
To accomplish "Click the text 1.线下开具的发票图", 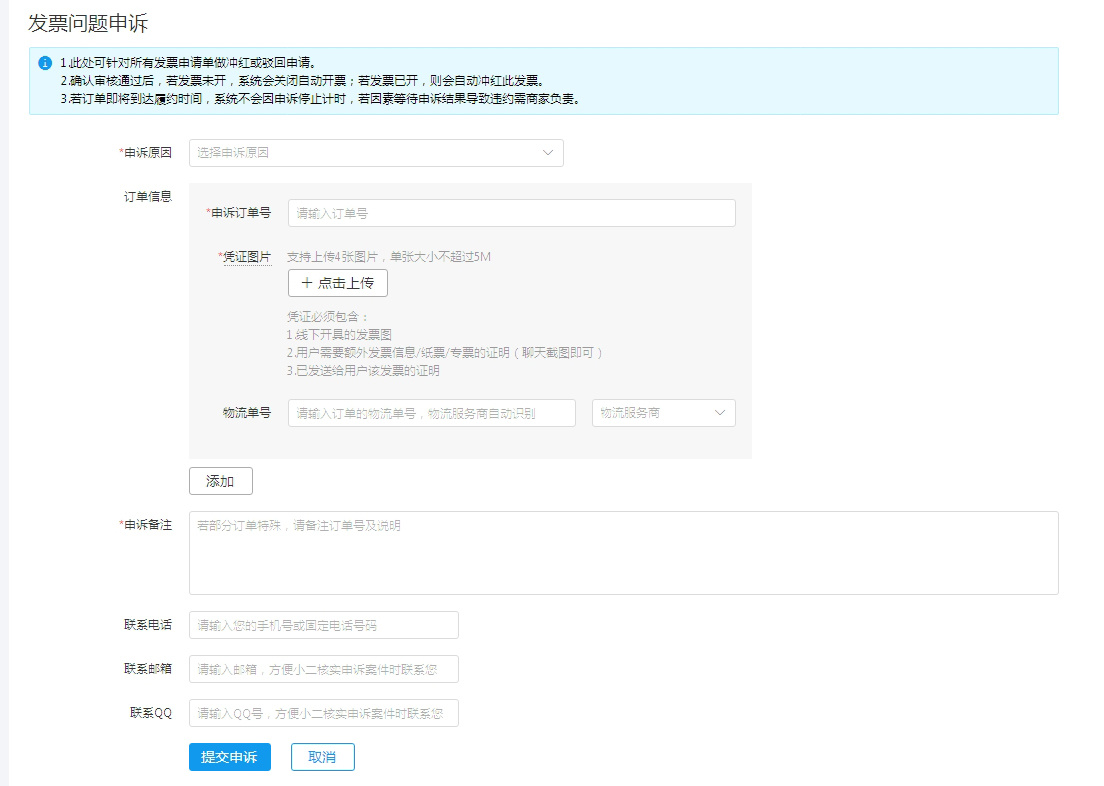I will point(339,335).
